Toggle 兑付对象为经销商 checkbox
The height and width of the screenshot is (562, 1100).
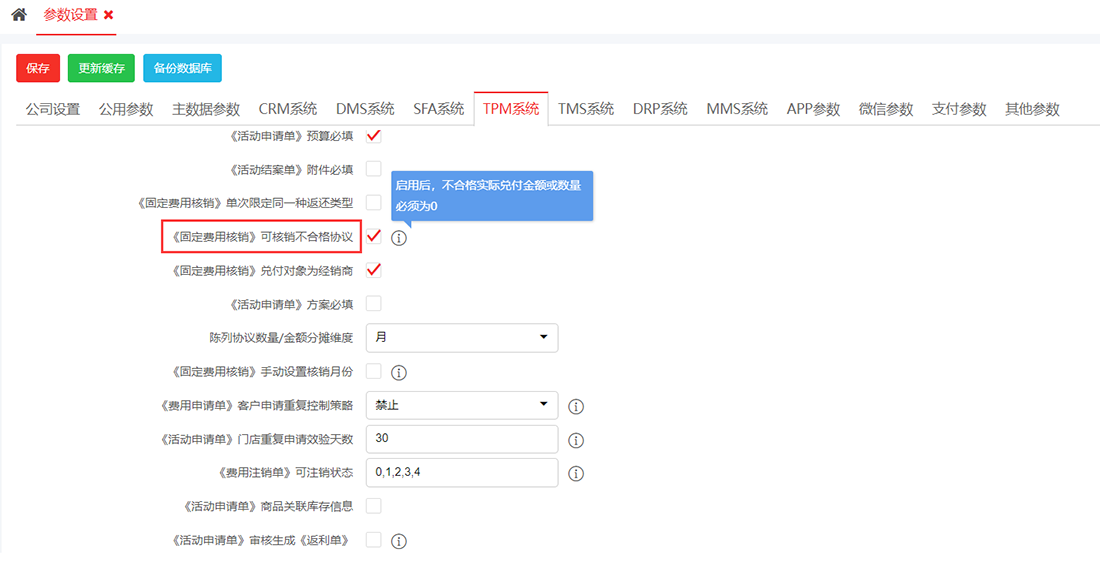[x=374, y=270]
